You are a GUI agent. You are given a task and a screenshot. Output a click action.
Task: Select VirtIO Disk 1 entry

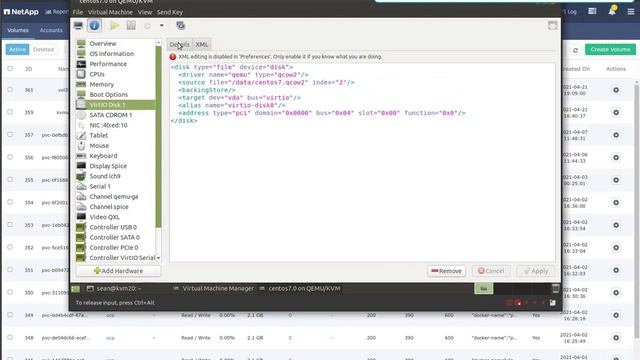tap(115, 105)
